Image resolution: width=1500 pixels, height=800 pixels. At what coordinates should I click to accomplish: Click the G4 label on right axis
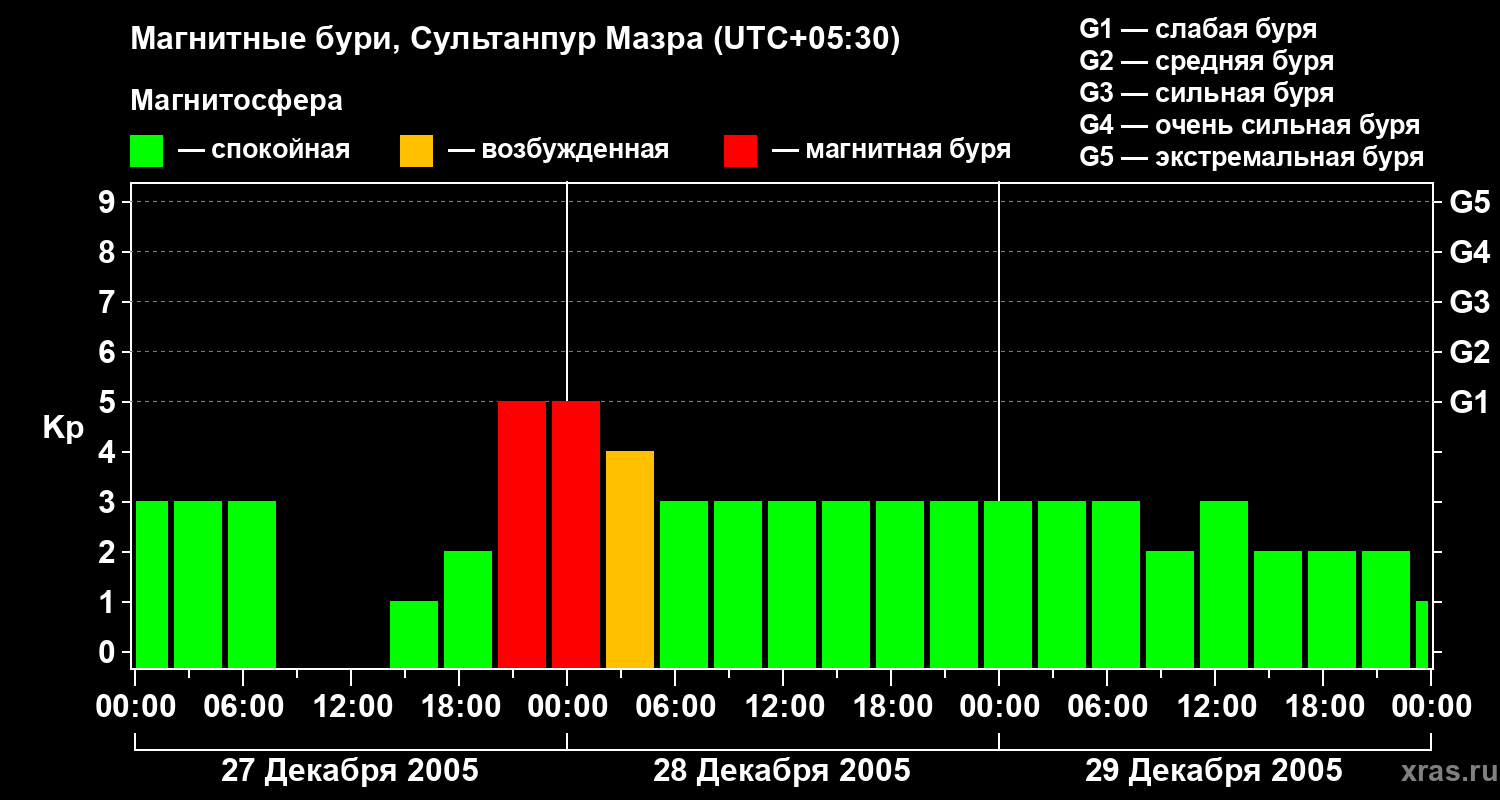tap(1470, 253)
